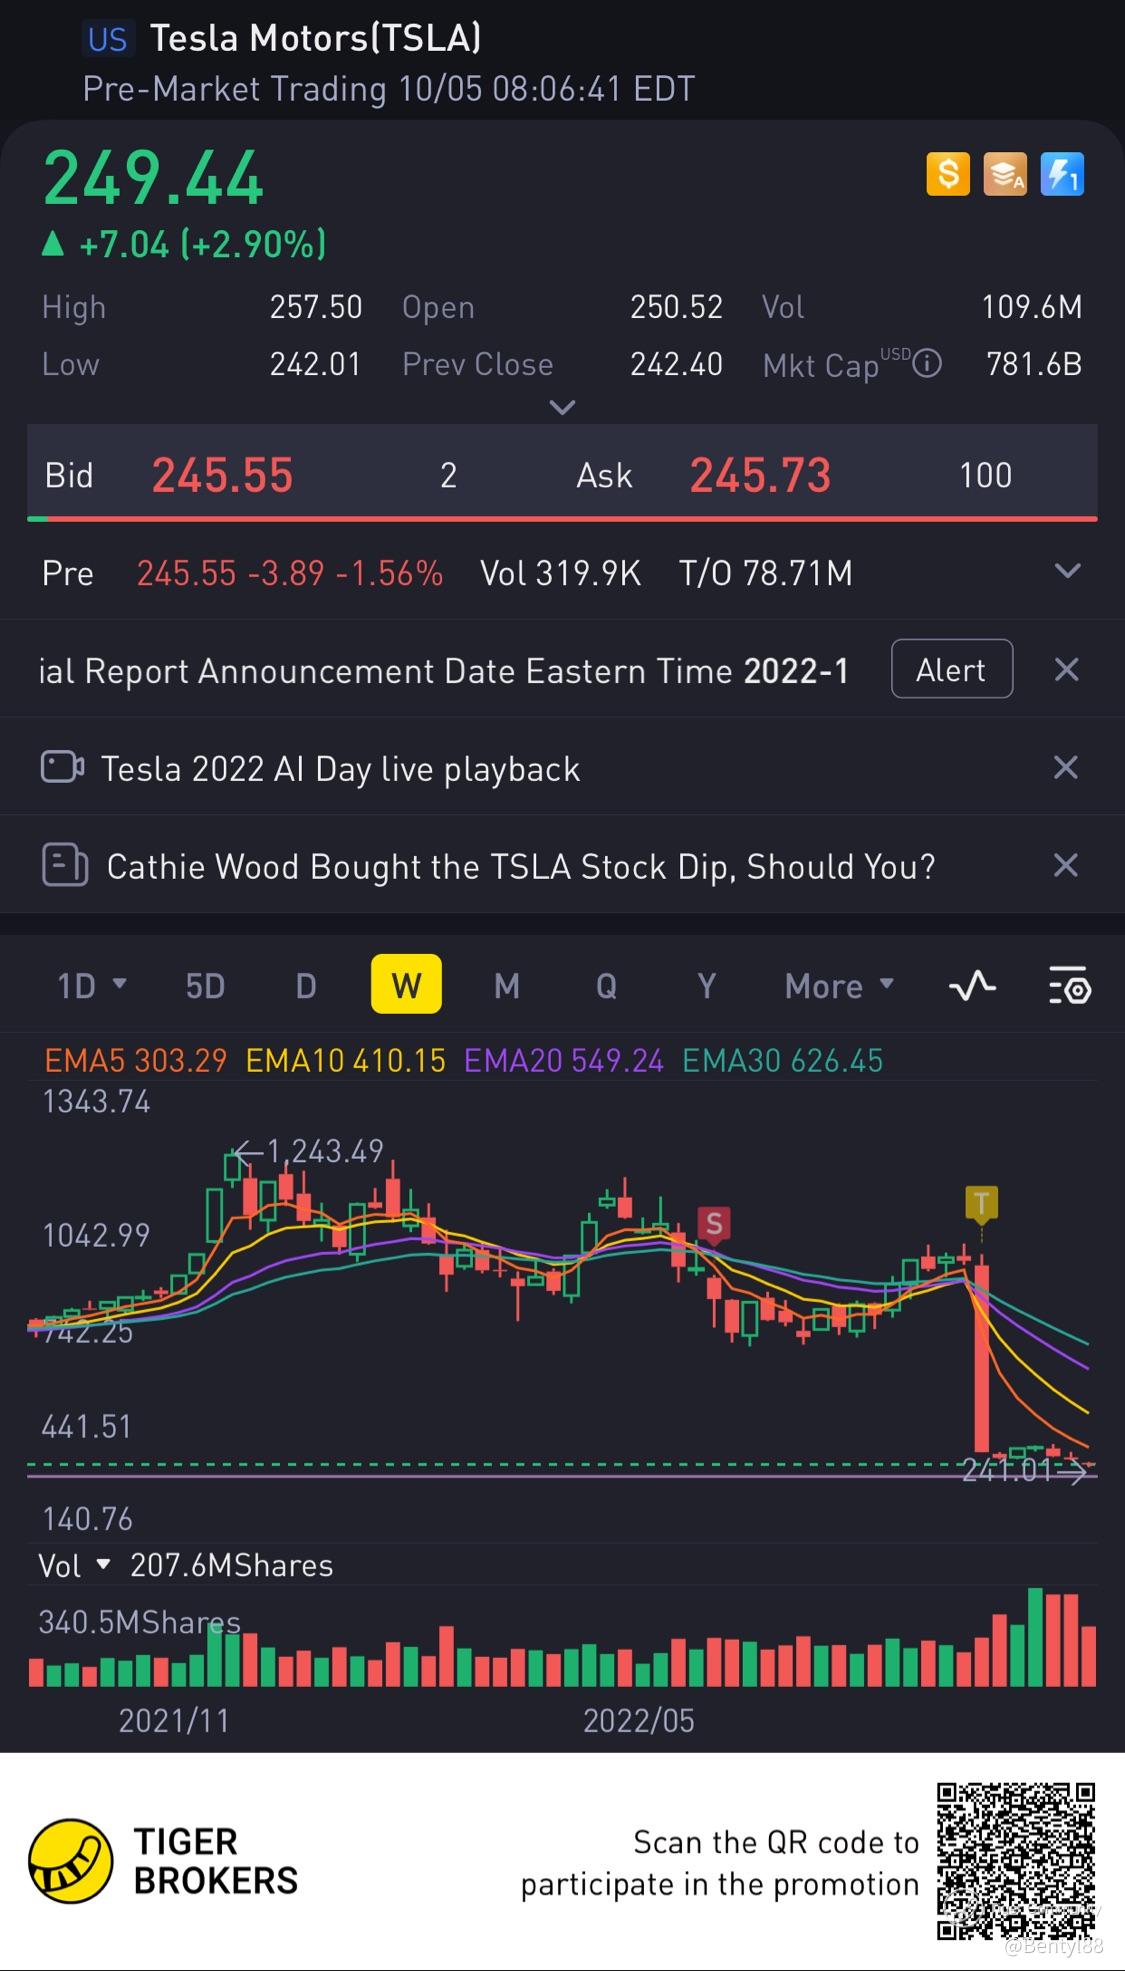Tap the EMA5 303.29 indicator label
The image size is (1125, 1971).
[x=136, y=1060]
